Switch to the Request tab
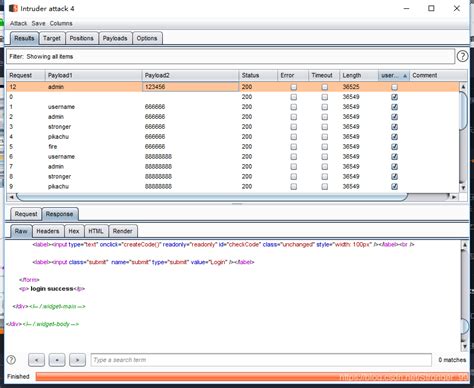Image resolution: width=474 pixels, height=388 pixels. coord(26,214)
